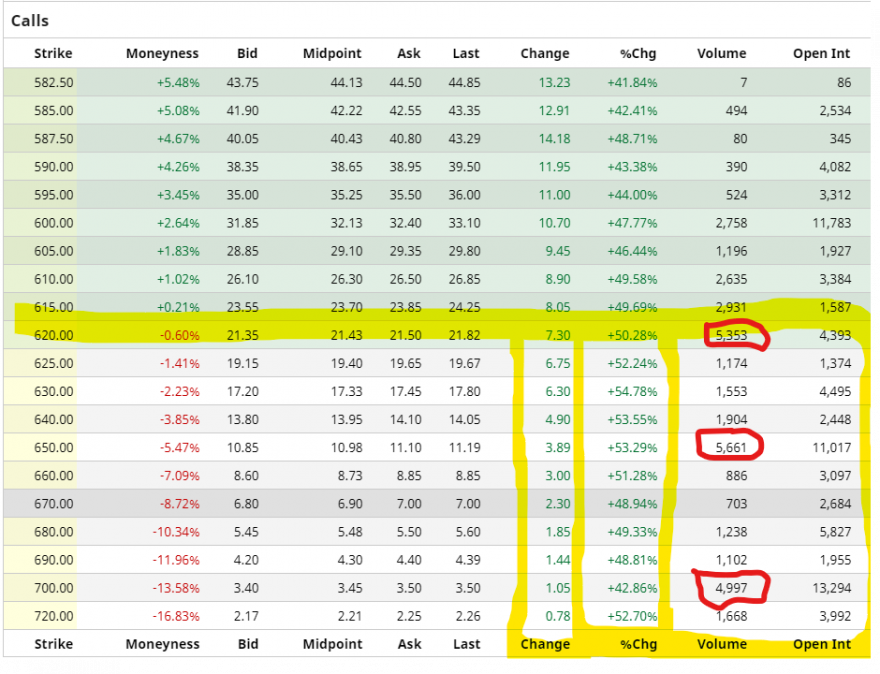Click the +42.86% percent change value
Screen dimensions: 880x674
tap(632, 588)
